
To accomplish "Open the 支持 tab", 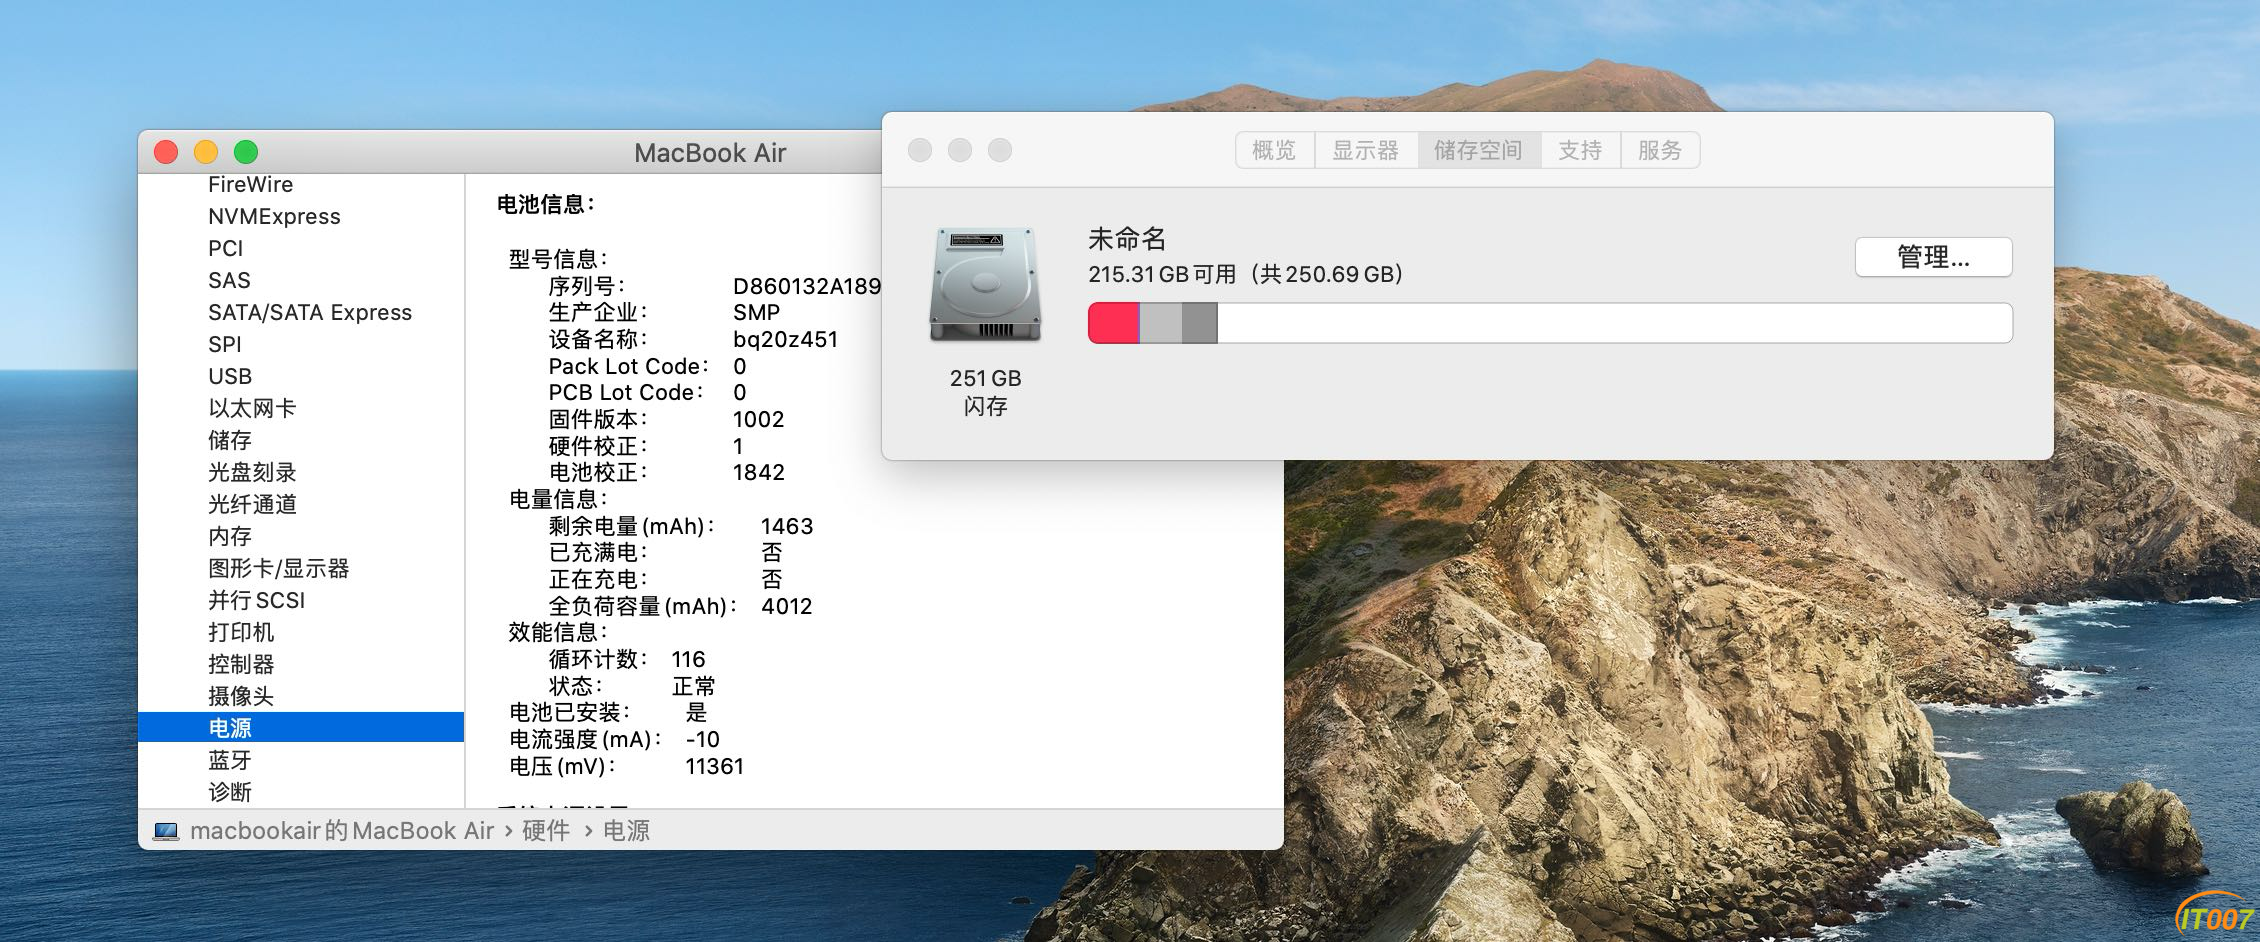I will (1580, 151).
